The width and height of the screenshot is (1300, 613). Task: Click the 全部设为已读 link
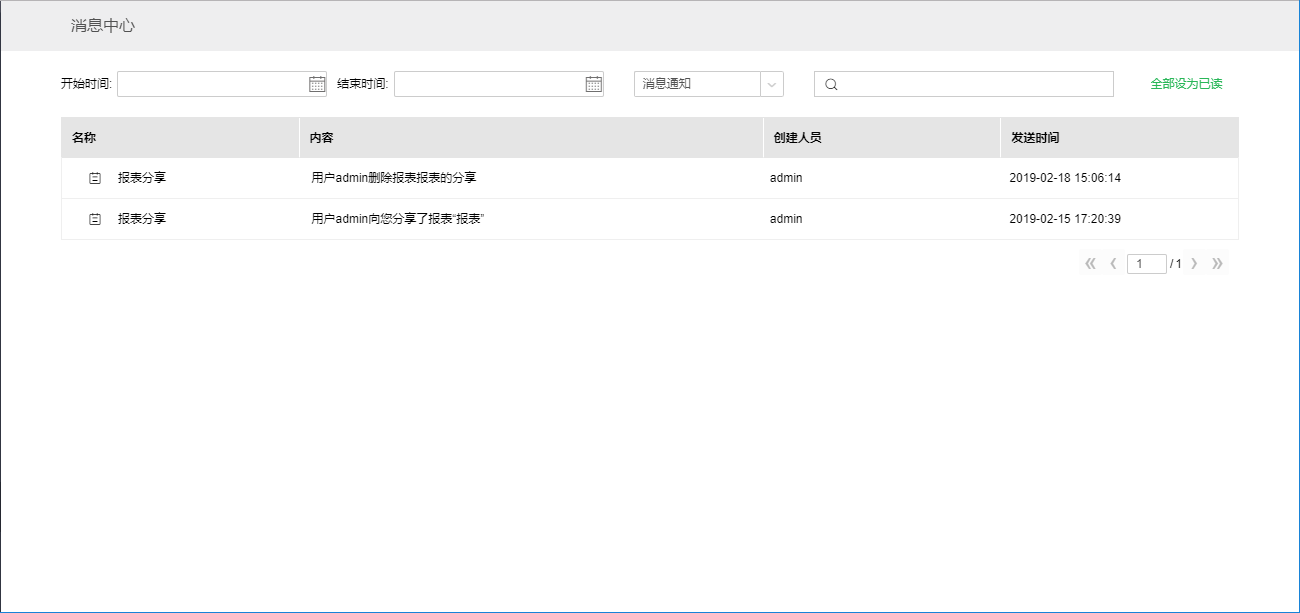pos(1184,86)
